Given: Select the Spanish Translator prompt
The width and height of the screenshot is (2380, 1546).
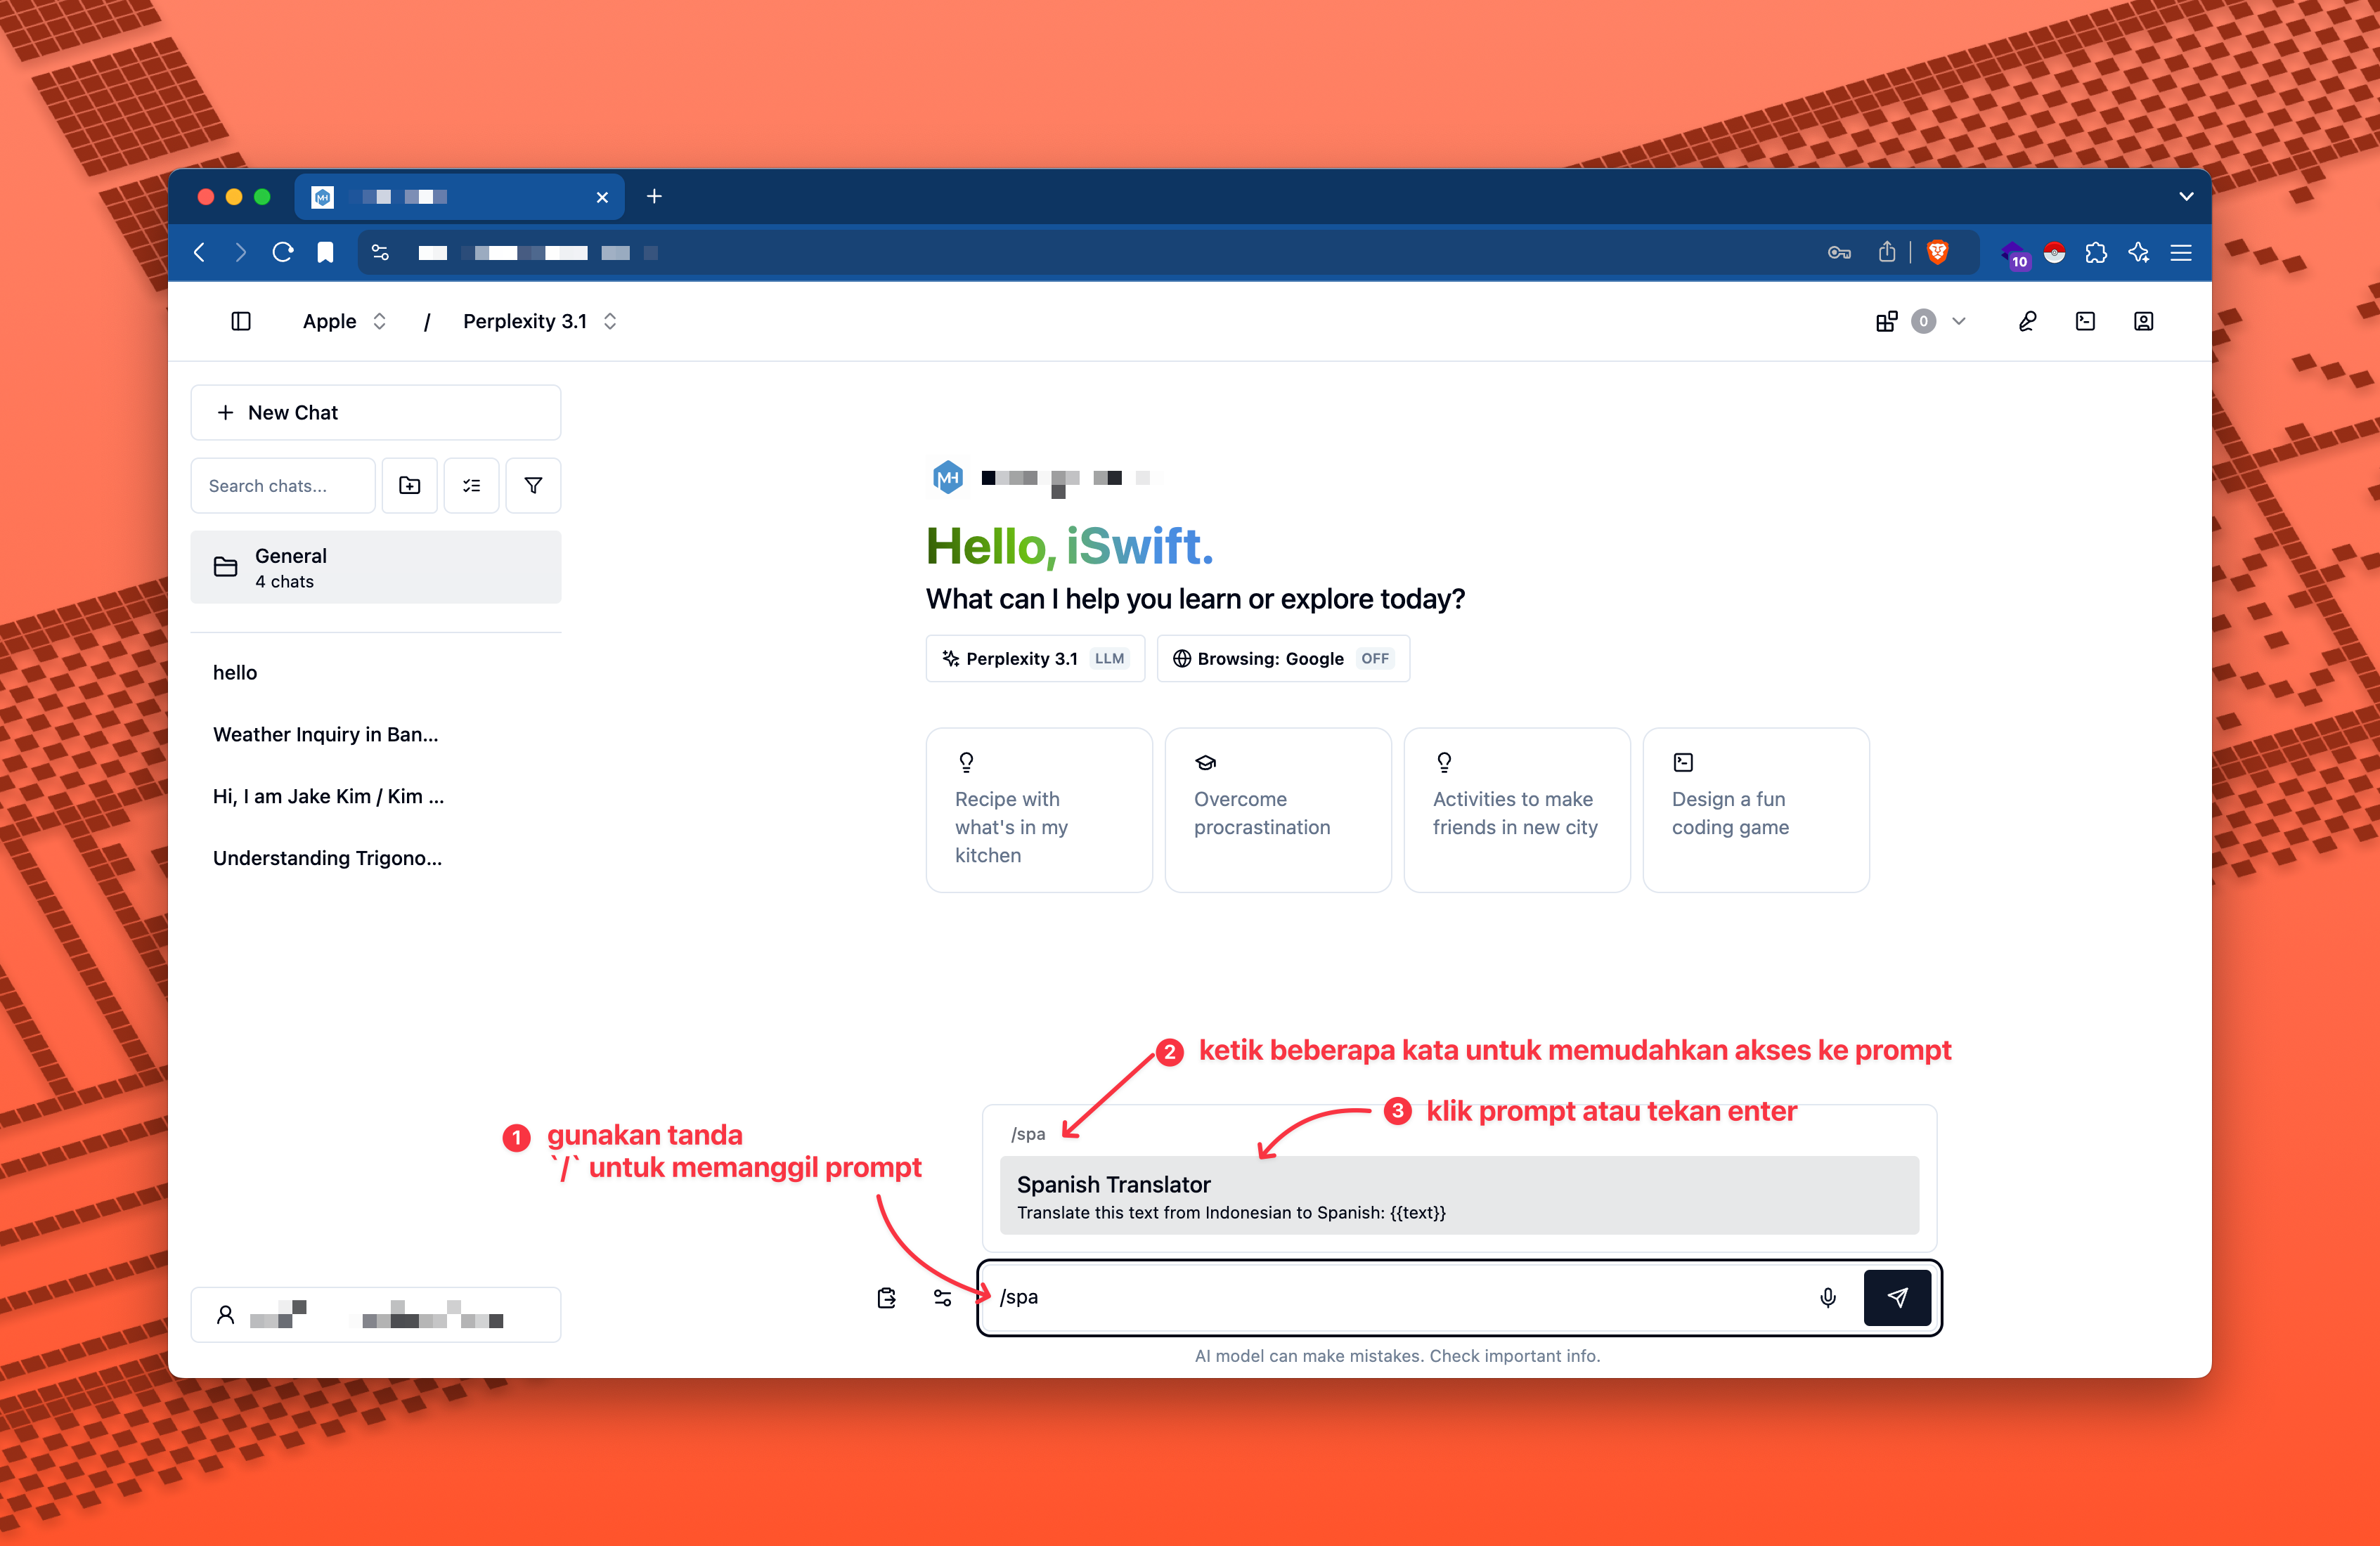Looking at the screenshot, I should (1459, 1195).
